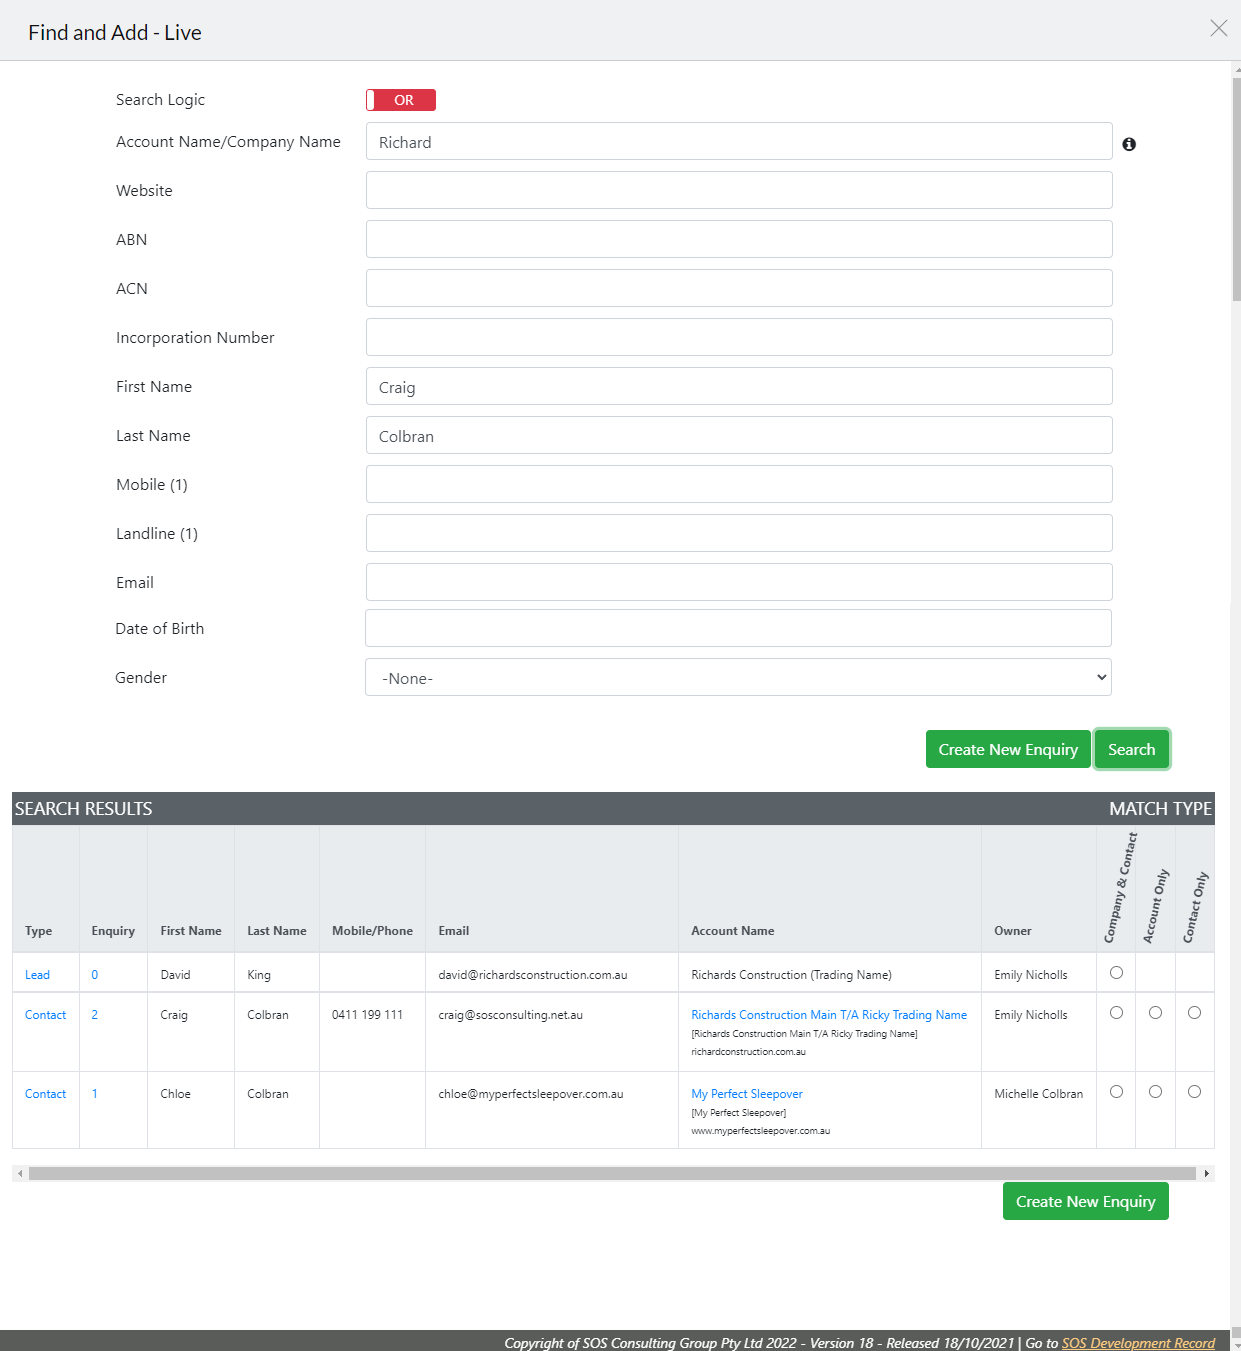Click the info icon beside Account Name field
This screenshot has height=1351, width=1241.
pyautogui.click(x=1129, y=144)
